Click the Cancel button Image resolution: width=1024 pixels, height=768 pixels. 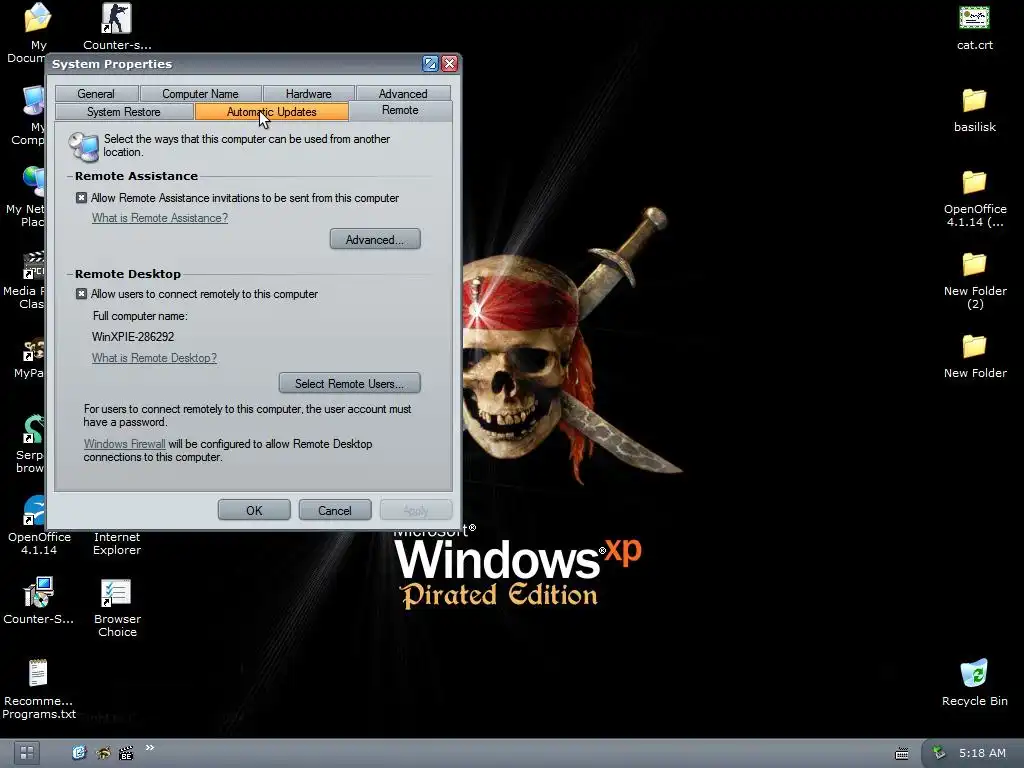coord(335,510)
